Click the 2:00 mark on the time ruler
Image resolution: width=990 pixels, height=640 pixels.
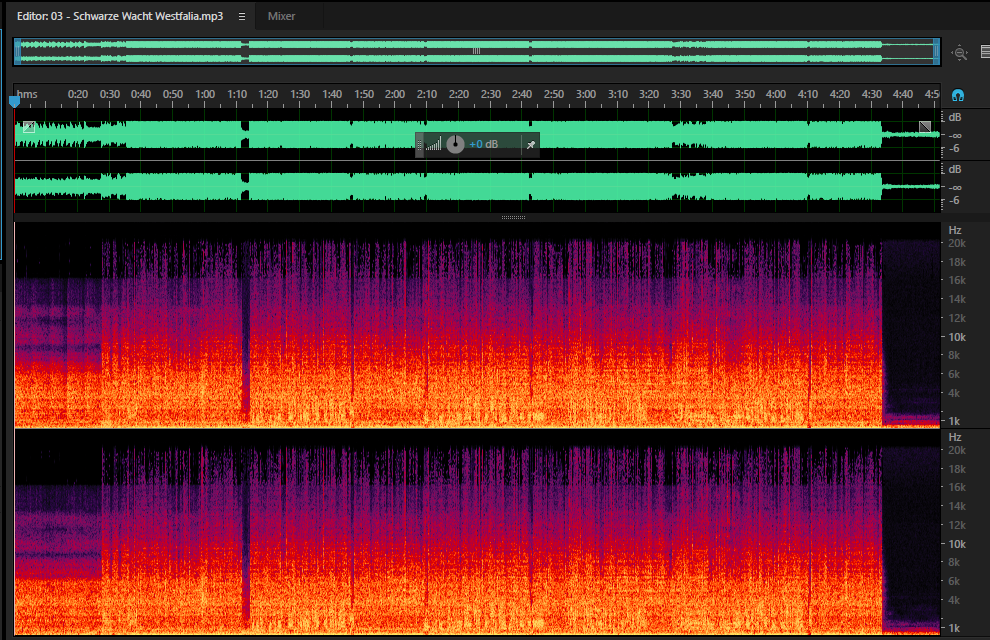tap(395, 95)
